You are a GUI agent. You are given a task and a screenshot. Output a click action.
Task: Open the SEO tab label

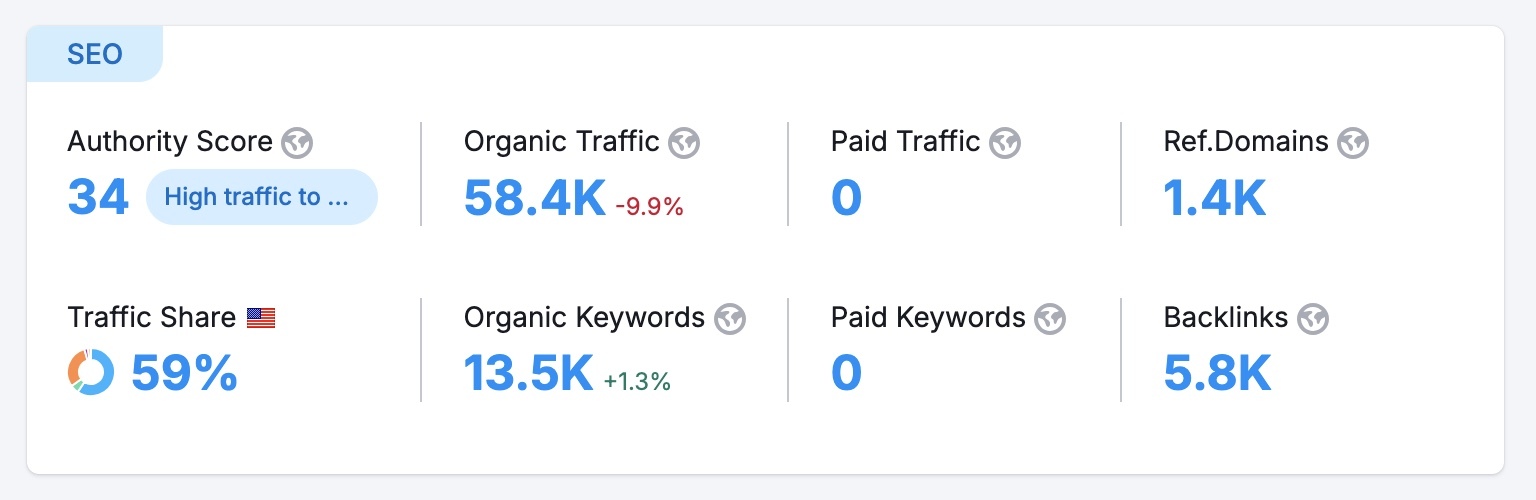click(95, 54)
